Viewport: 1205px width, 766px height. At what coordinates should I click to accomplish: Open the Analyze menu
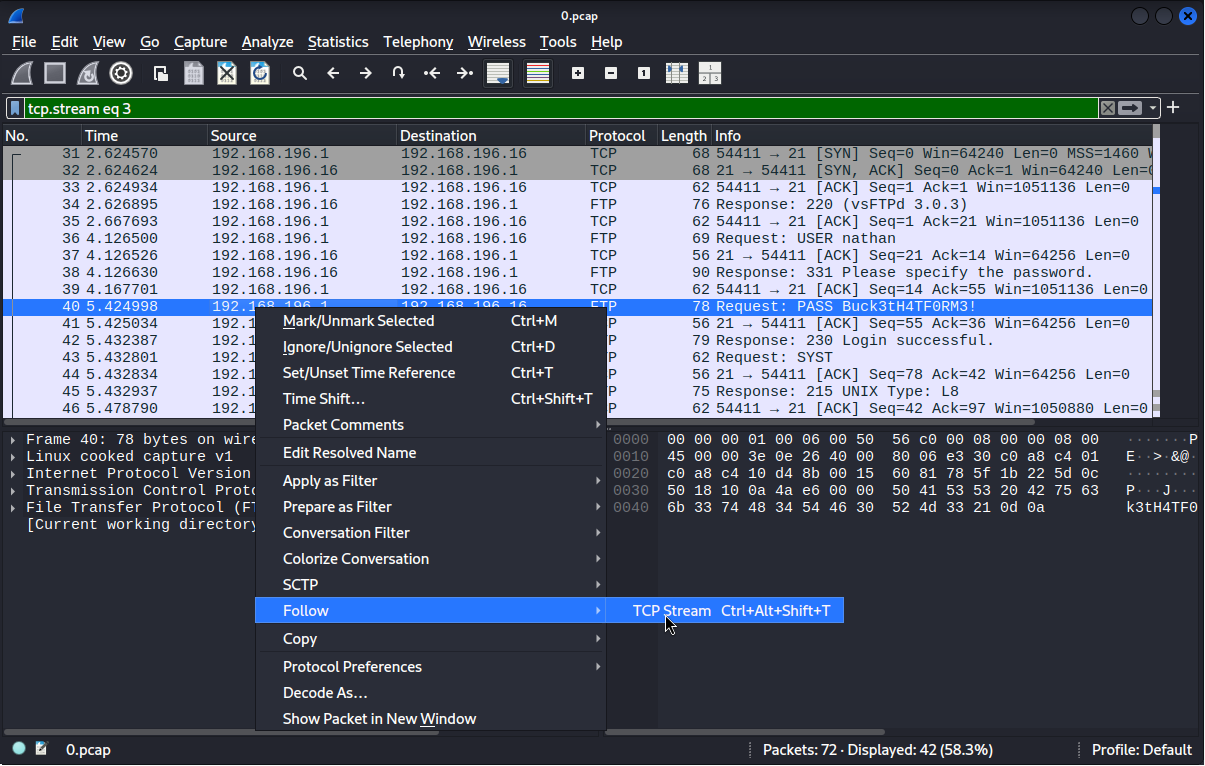click(267, 42)
